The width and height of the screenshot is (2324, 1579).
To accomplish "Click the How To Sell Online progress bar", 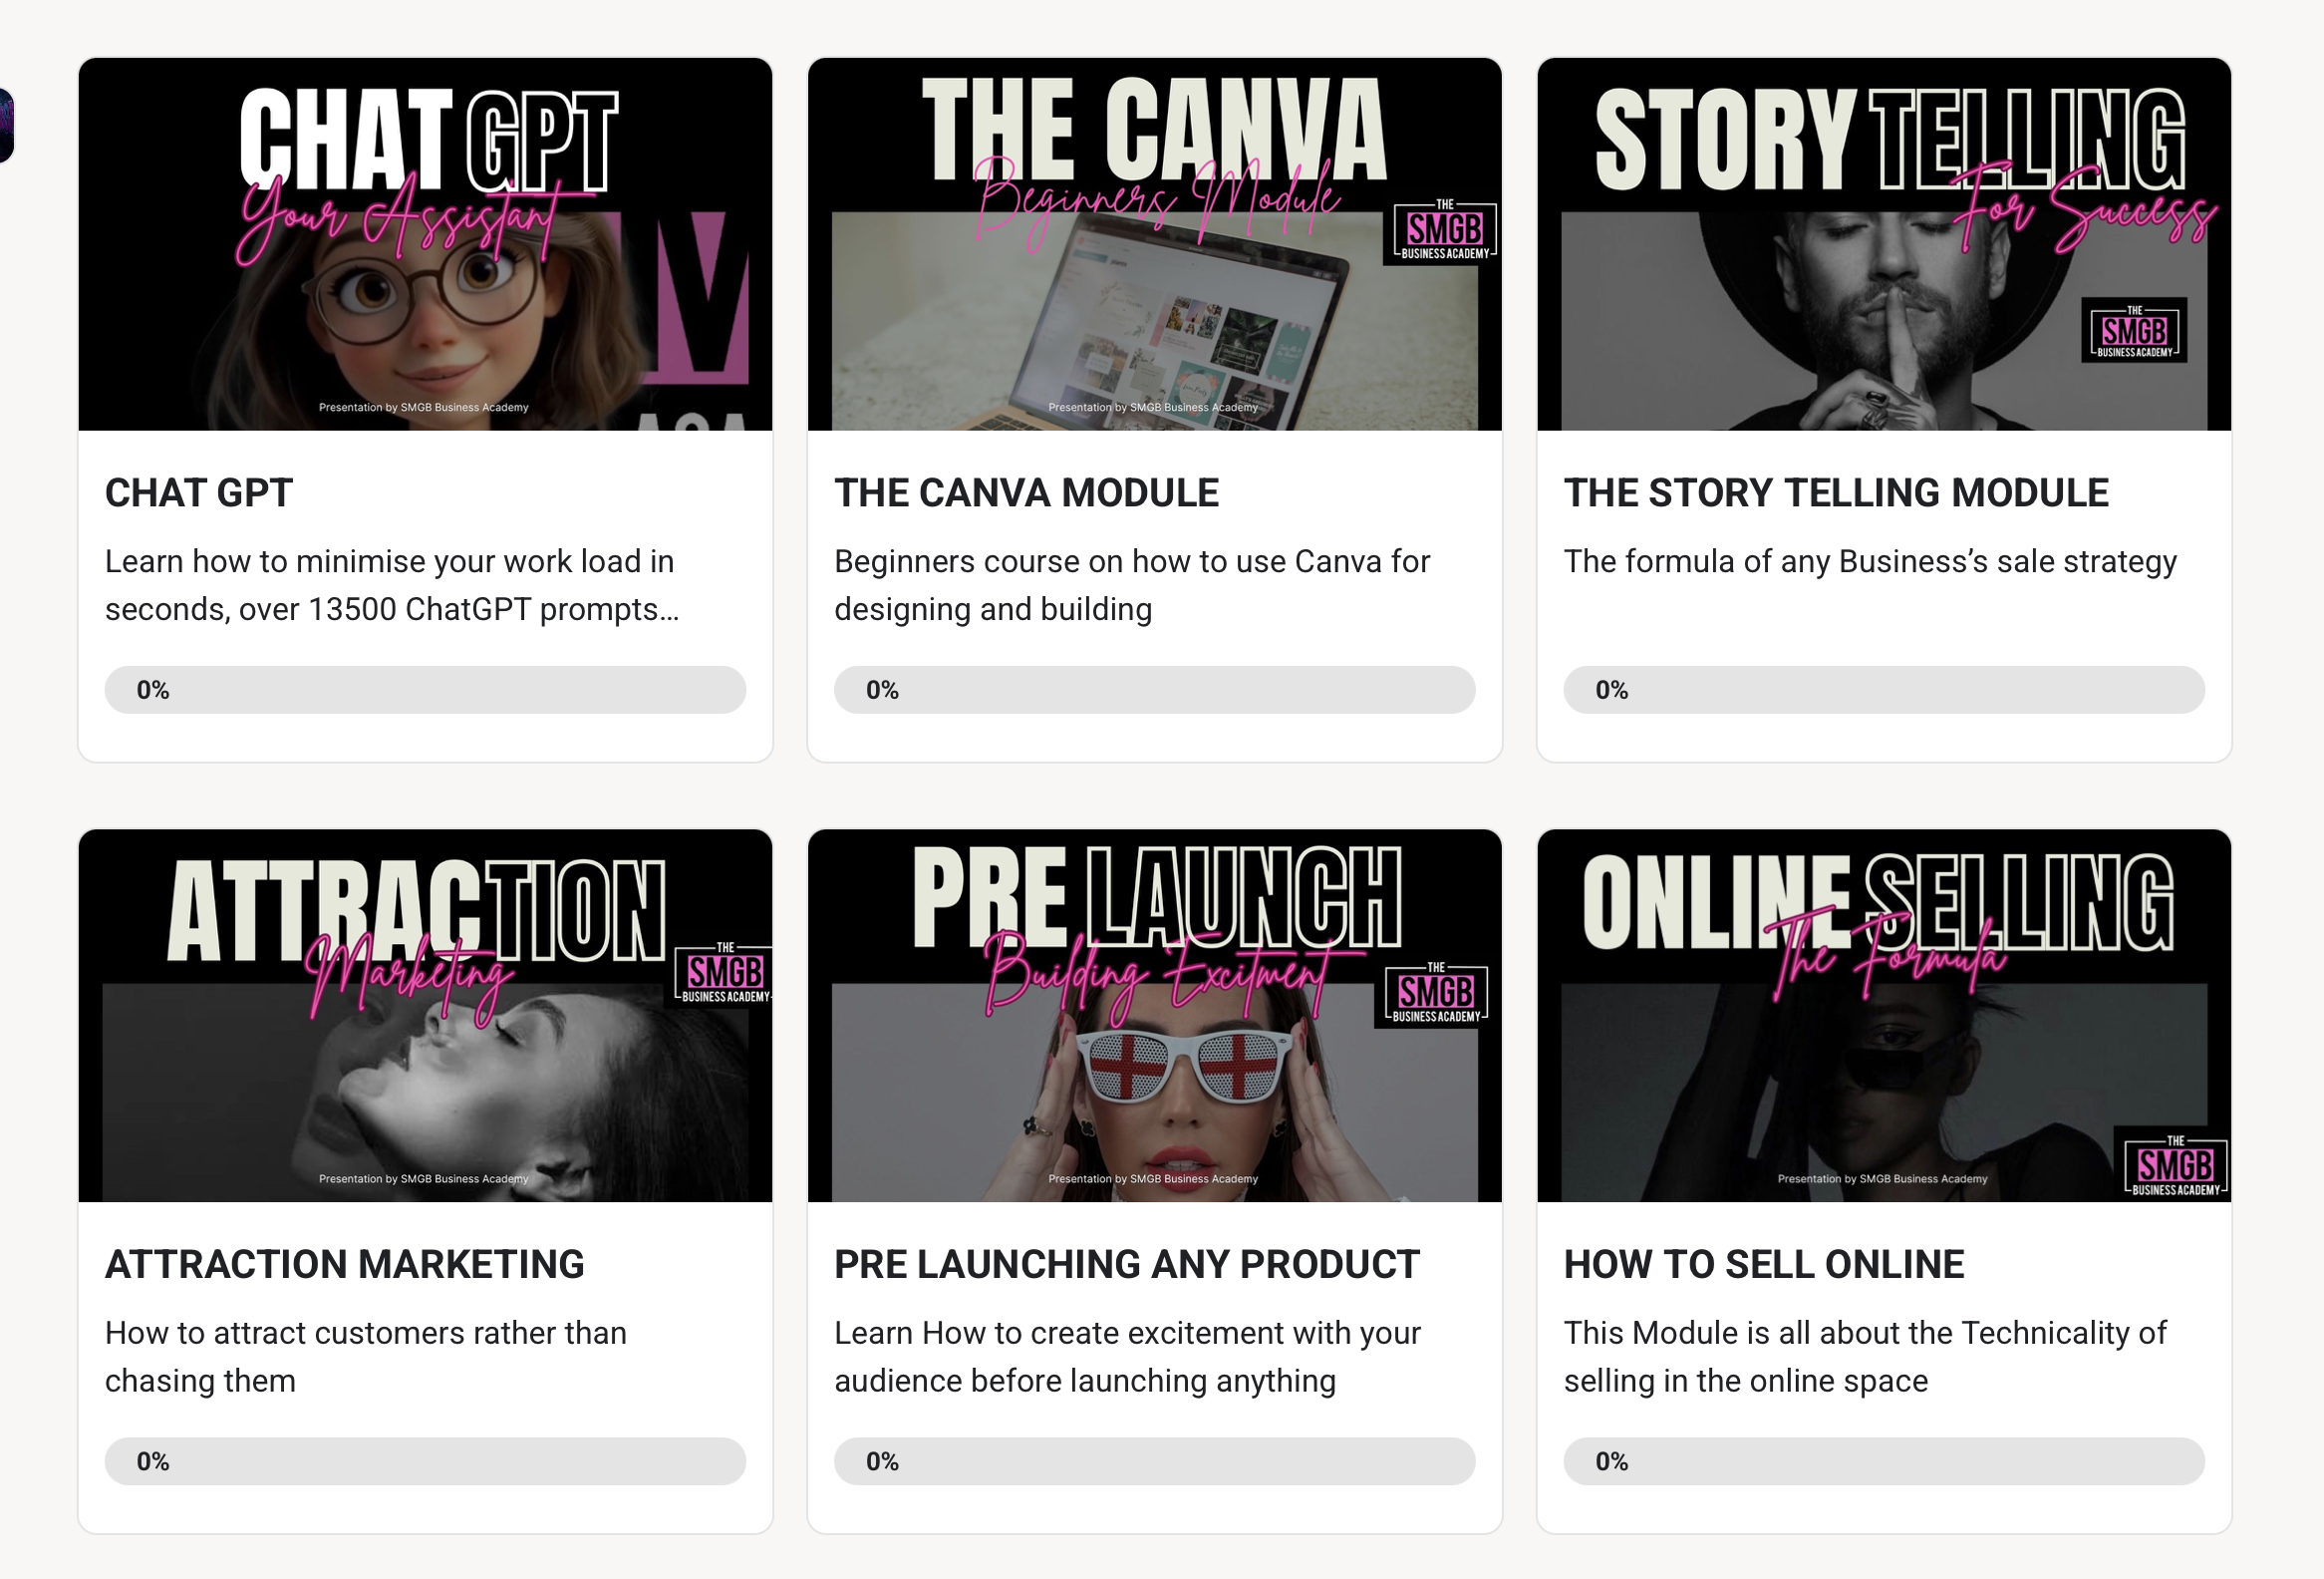I will pos(1883,1461).
